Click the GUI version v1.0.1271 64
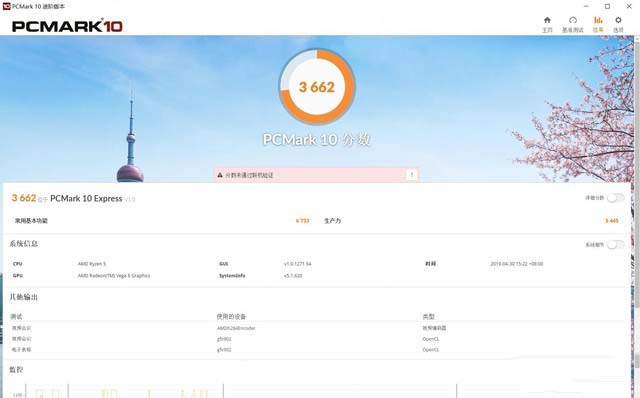The width and height of the screenshot is (640, 398). point(298,264)
